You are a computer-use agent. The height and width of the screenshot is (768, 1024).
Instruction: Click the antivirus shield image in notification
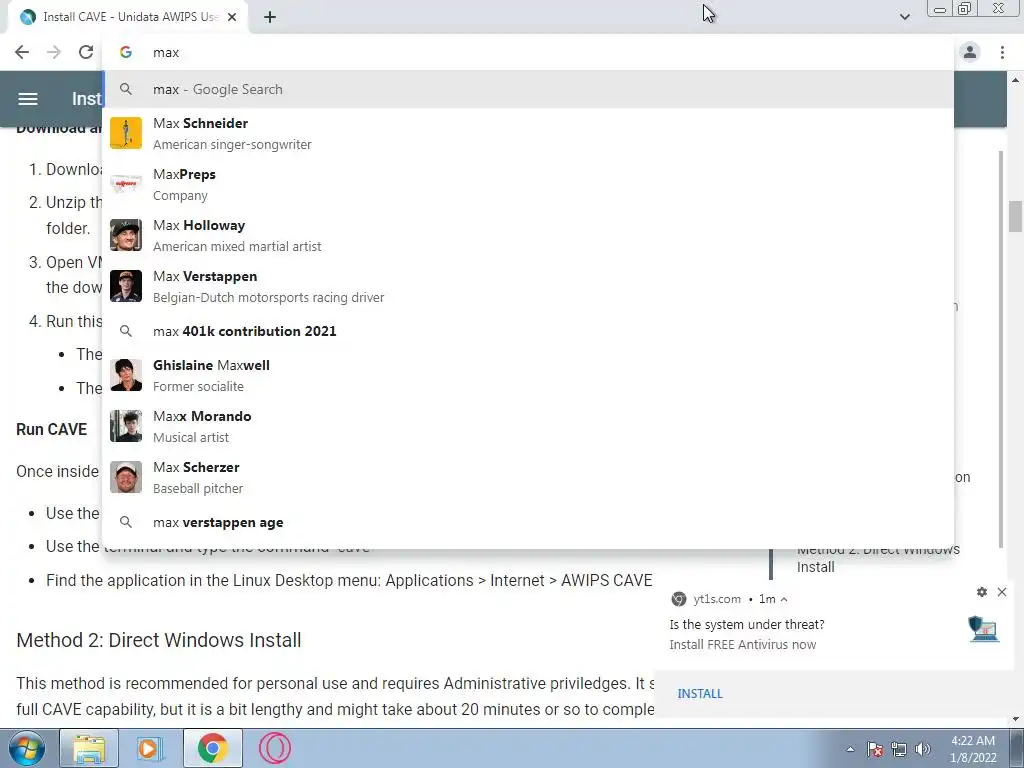pos(984,628)
